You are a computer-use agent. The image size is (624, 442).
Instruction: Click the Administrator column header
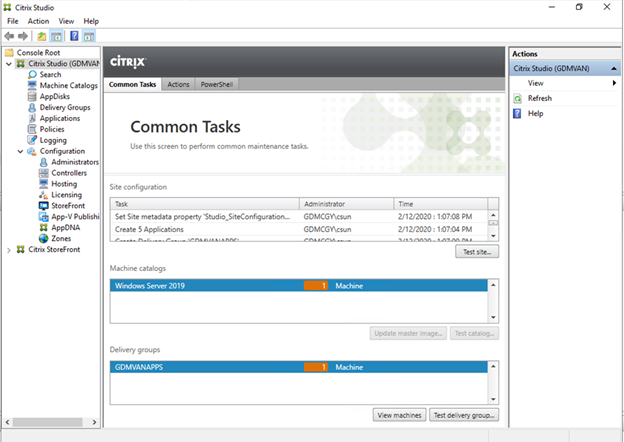347,204
